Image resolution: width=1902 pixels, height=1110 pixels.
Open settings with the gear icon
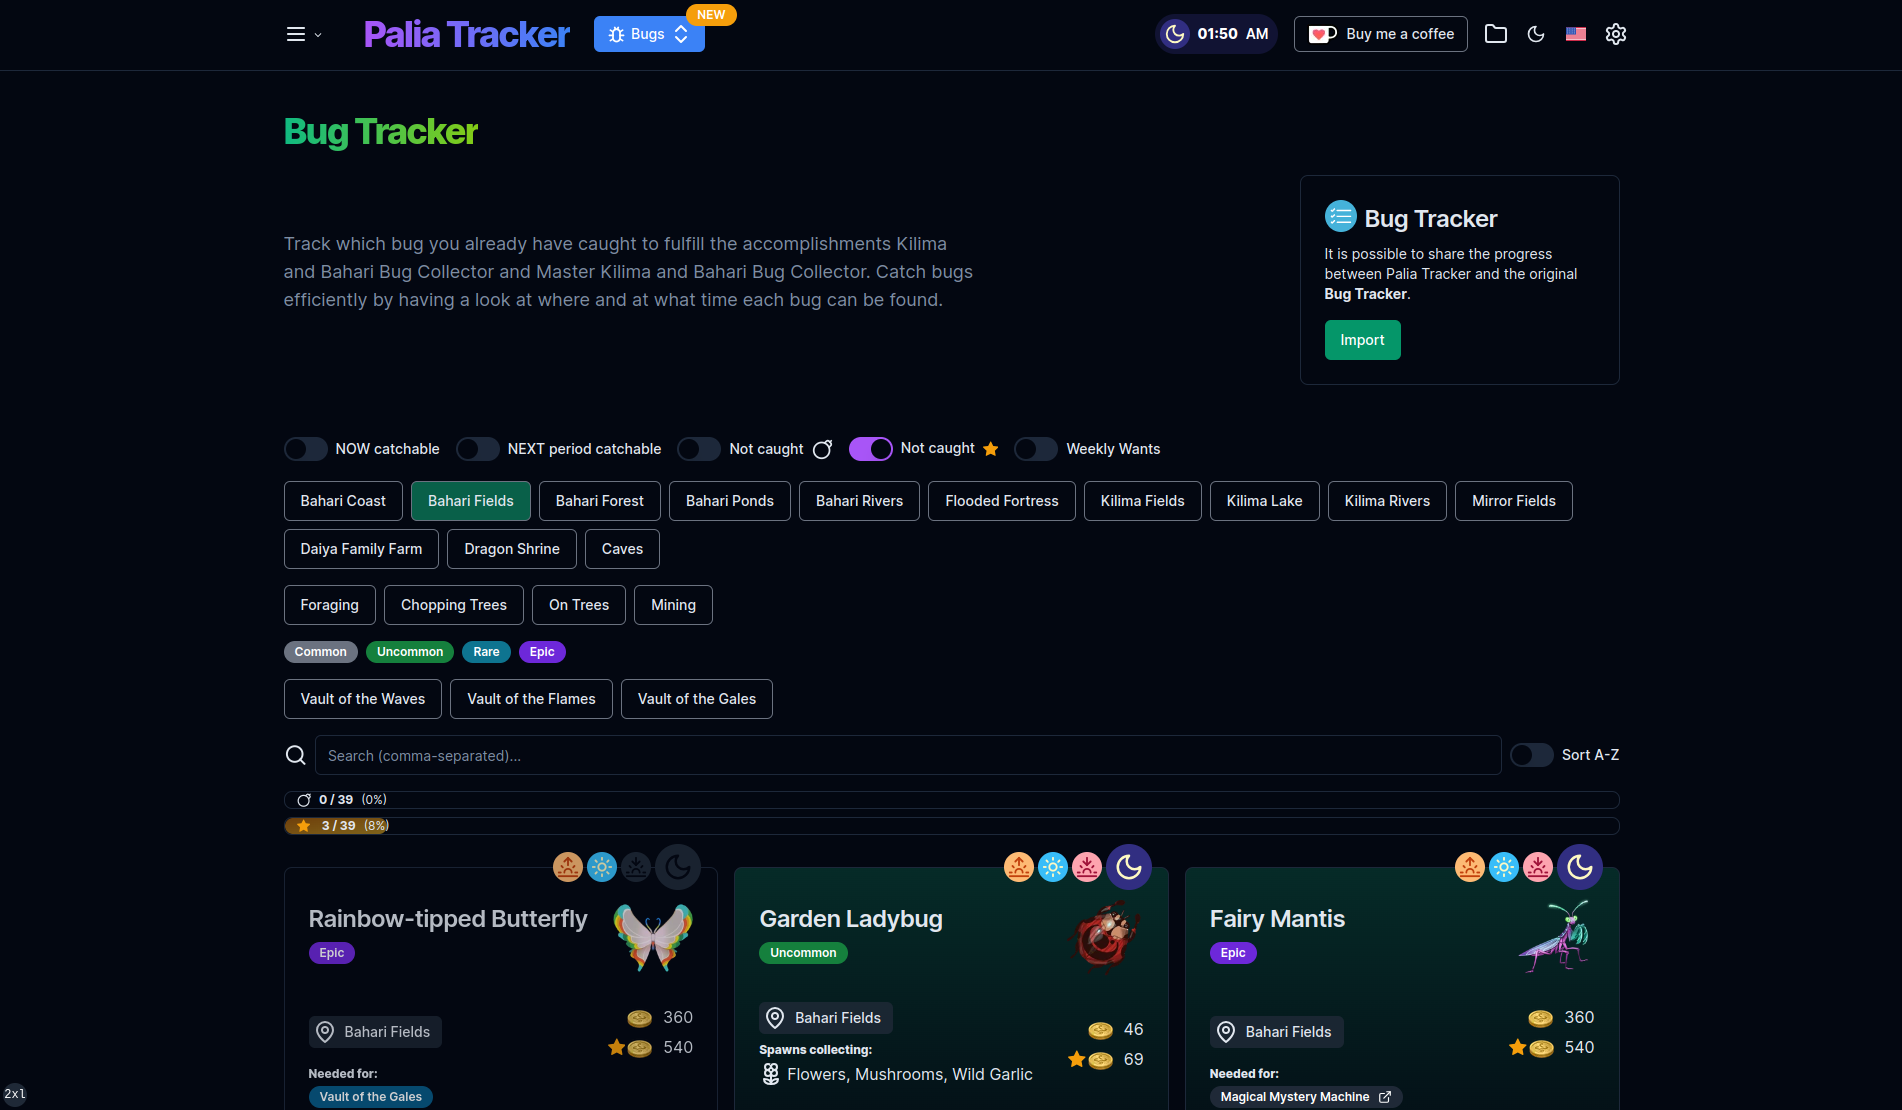1616,33
